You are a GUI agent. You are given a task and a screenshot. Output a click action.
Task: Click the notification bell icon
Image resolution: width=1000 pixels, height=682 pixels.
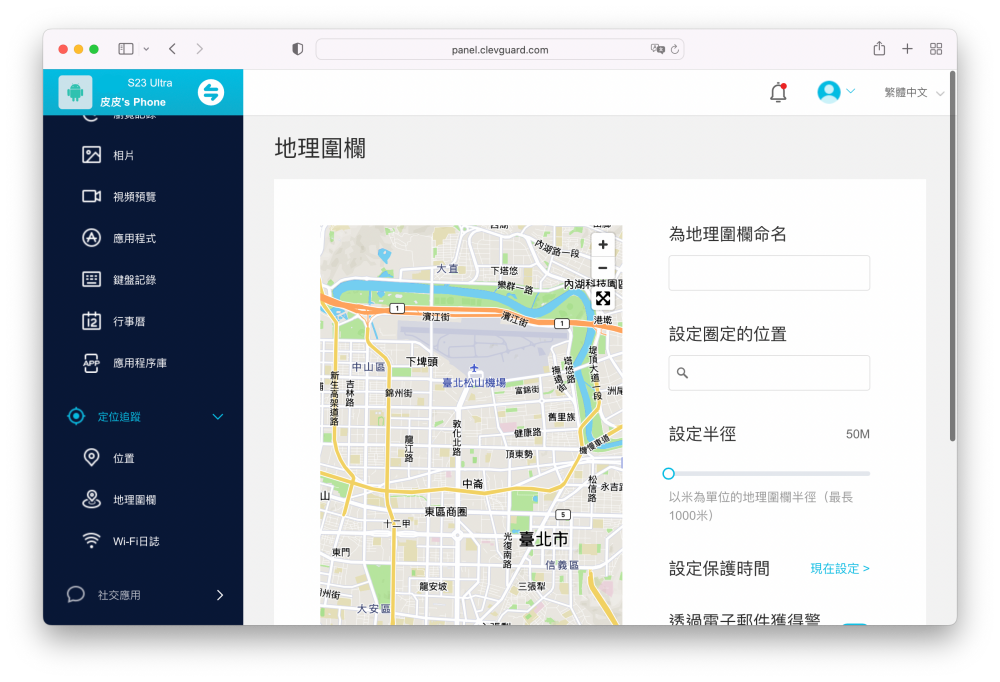(x=778, y=92)
